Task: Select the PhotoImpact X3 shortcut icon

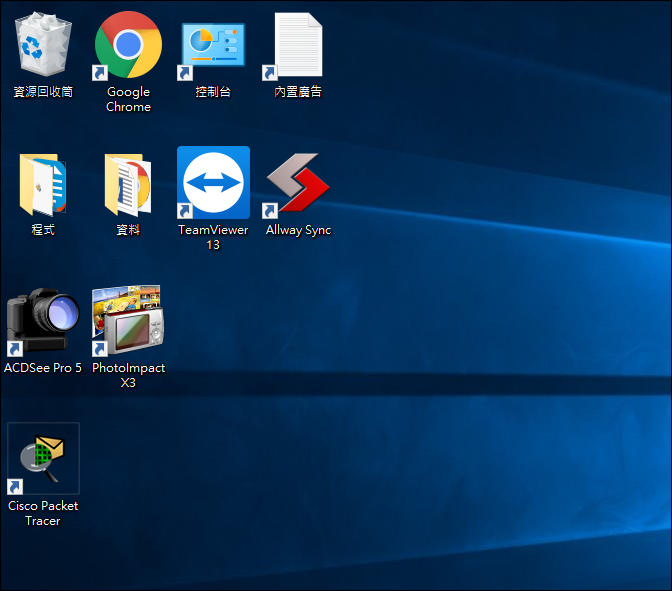Action: coord(128,321)
